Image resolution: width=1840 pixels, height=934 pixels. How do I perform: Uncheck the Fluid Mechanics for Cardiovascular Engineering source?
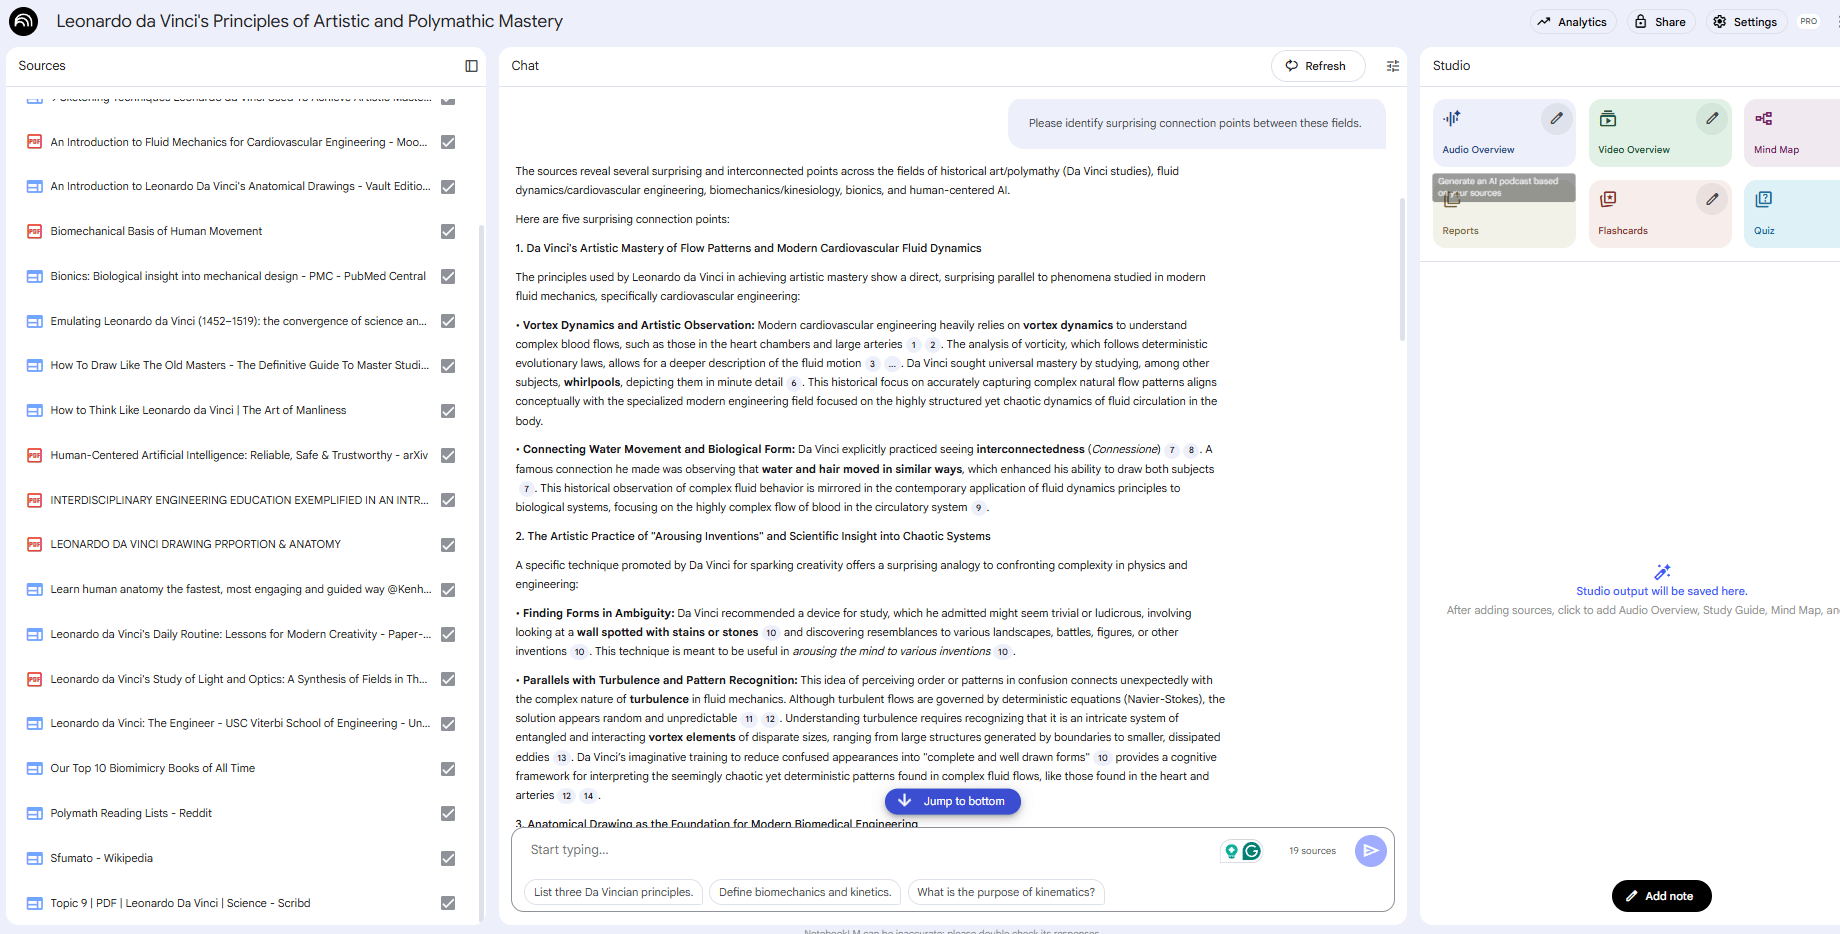point(448,142)
